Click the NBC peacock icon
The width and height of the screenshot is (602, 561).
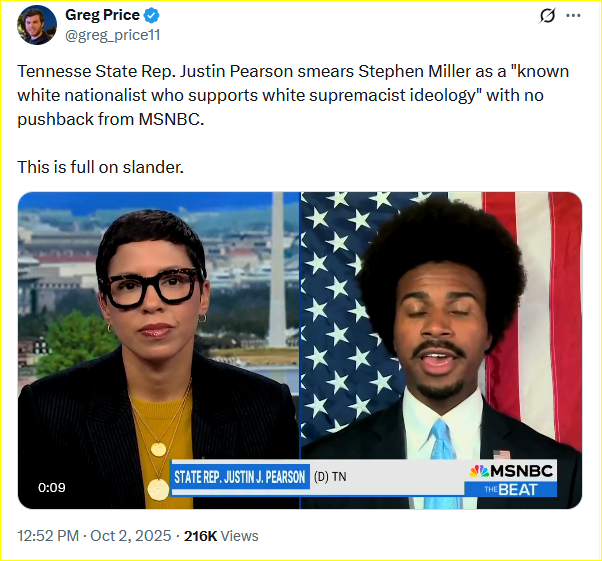[479, 471]
